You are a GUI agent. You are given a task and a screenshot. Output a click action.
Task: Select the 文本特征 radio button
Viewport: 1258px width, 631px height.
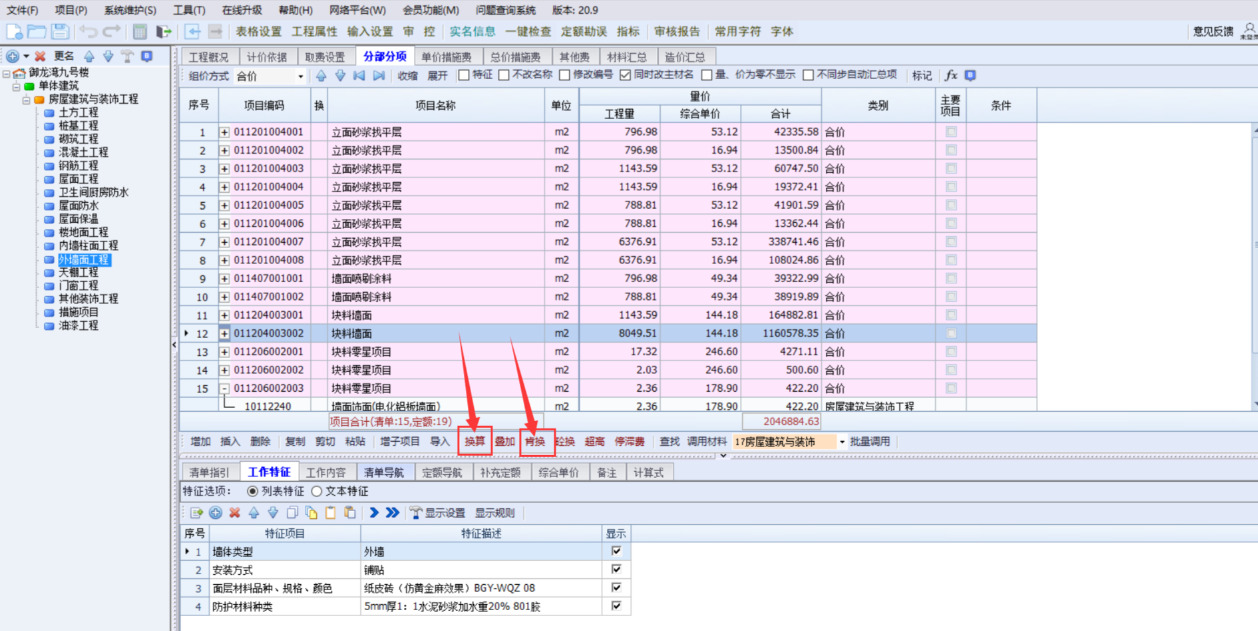pos(316,491)
